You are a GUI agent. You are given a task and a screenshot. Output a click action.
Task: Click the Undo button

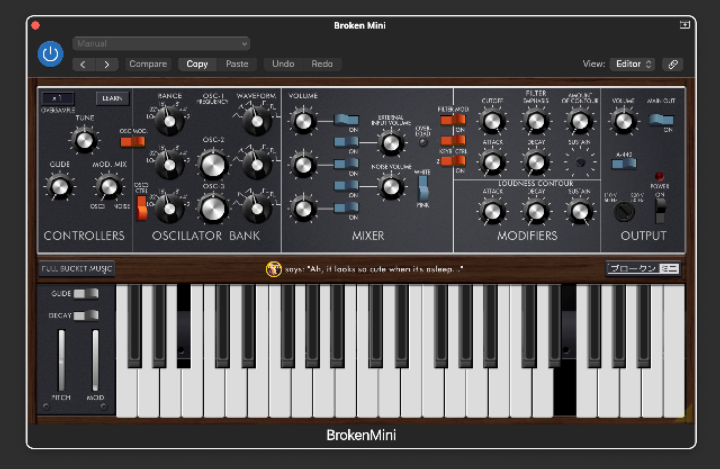(283, 64)
